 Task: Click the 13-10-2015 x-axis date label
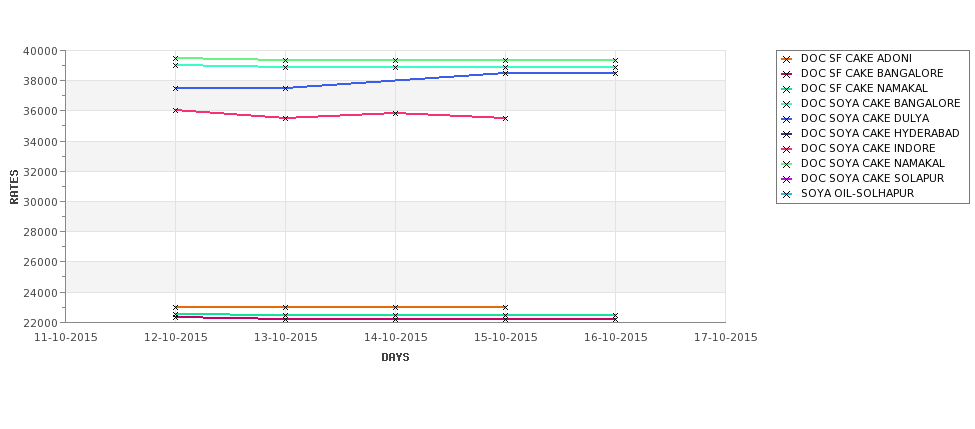285,338
